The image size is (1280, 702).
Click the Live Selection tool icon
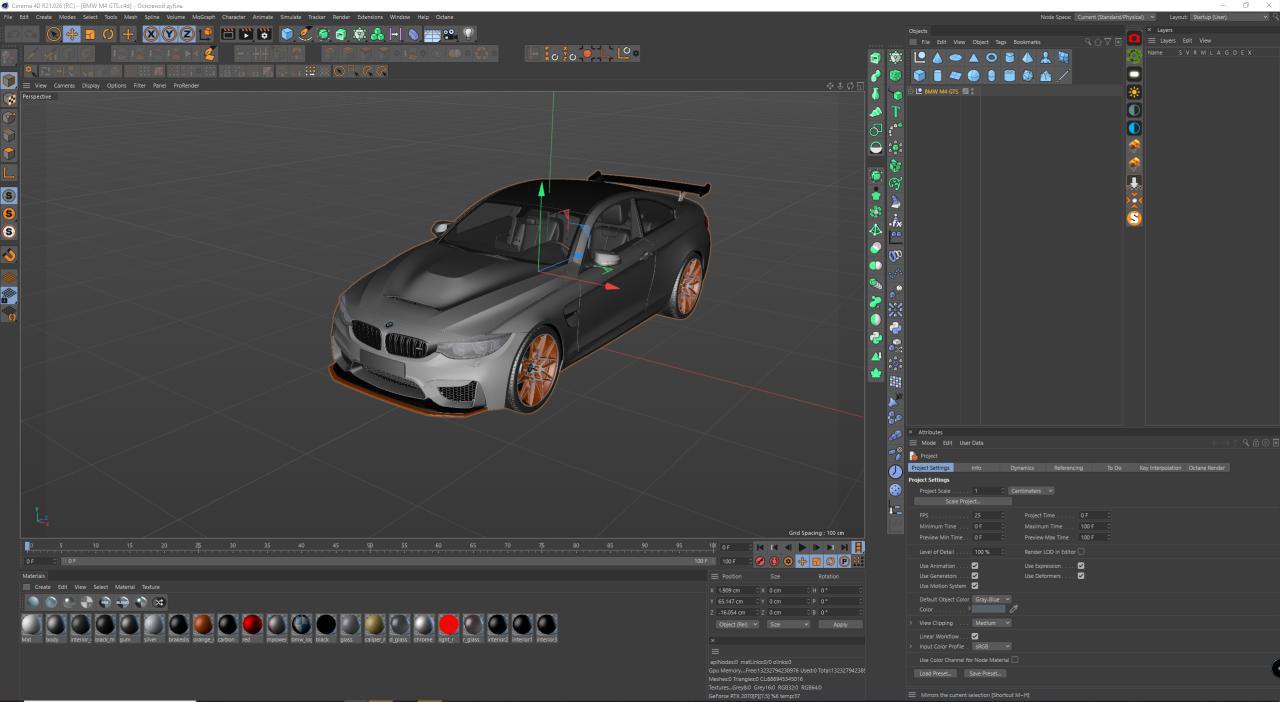(x=54, y=34)
